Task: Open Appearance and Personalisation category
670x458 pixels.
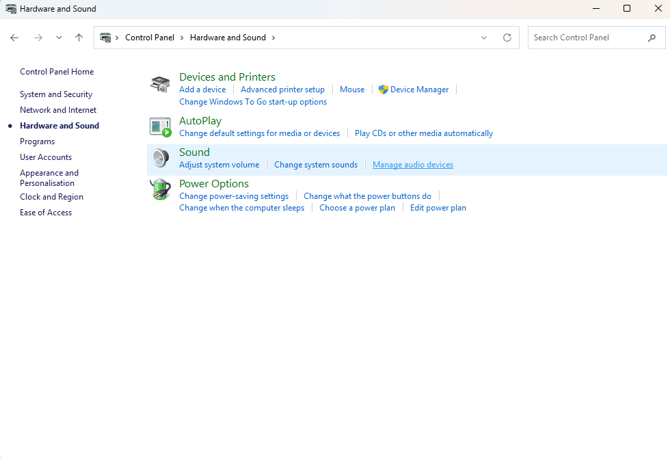Action: point(49,178)
